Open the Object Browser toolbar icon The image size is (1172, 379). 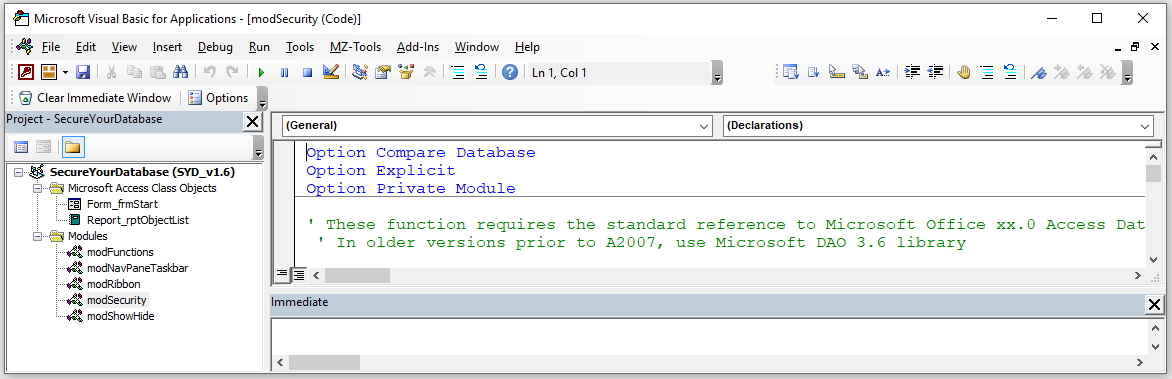coord(407,73)
